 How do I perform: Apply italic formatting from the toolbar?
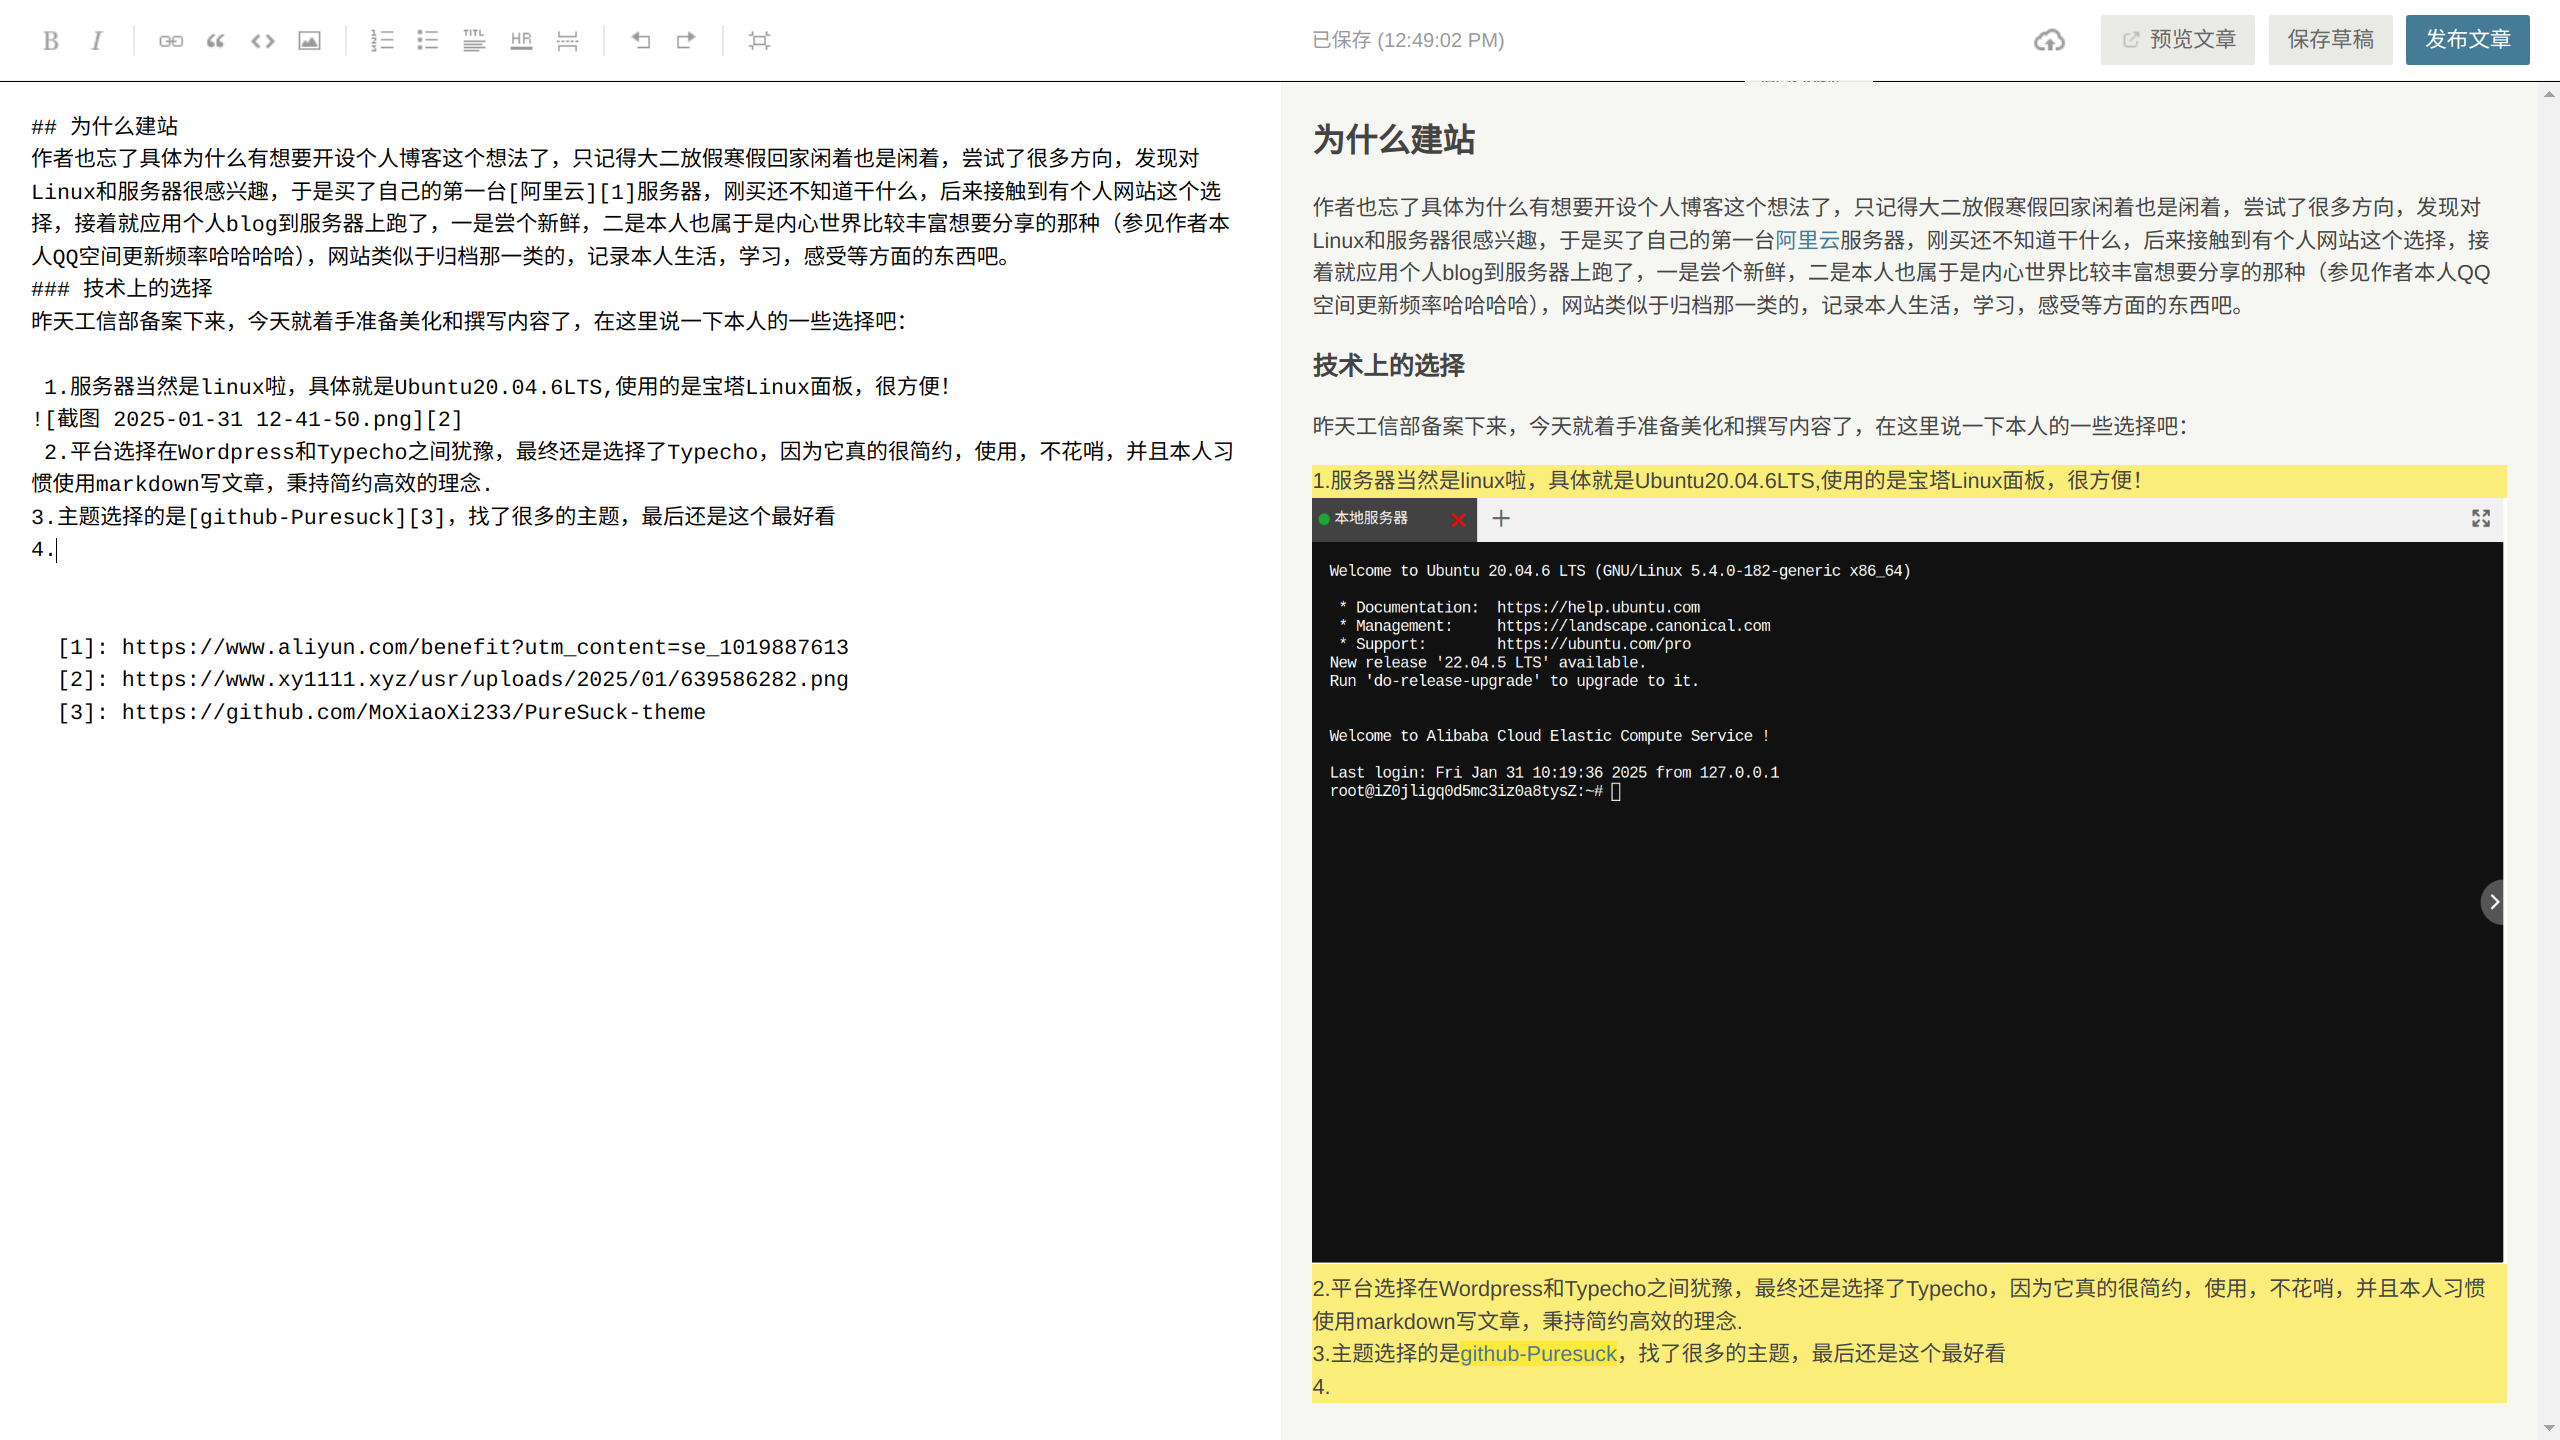click(x=97, y=40)
